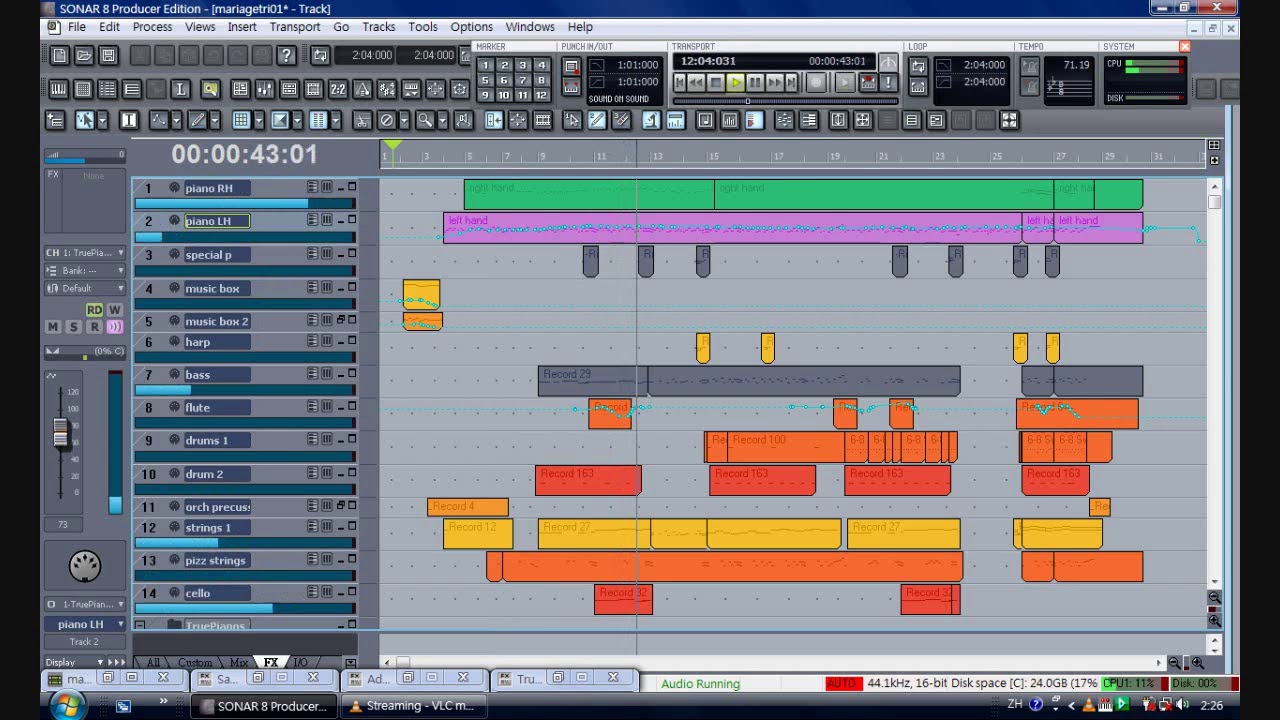Open the Tracks menu
Screen dimensions: 1280x720
(378, 27)
